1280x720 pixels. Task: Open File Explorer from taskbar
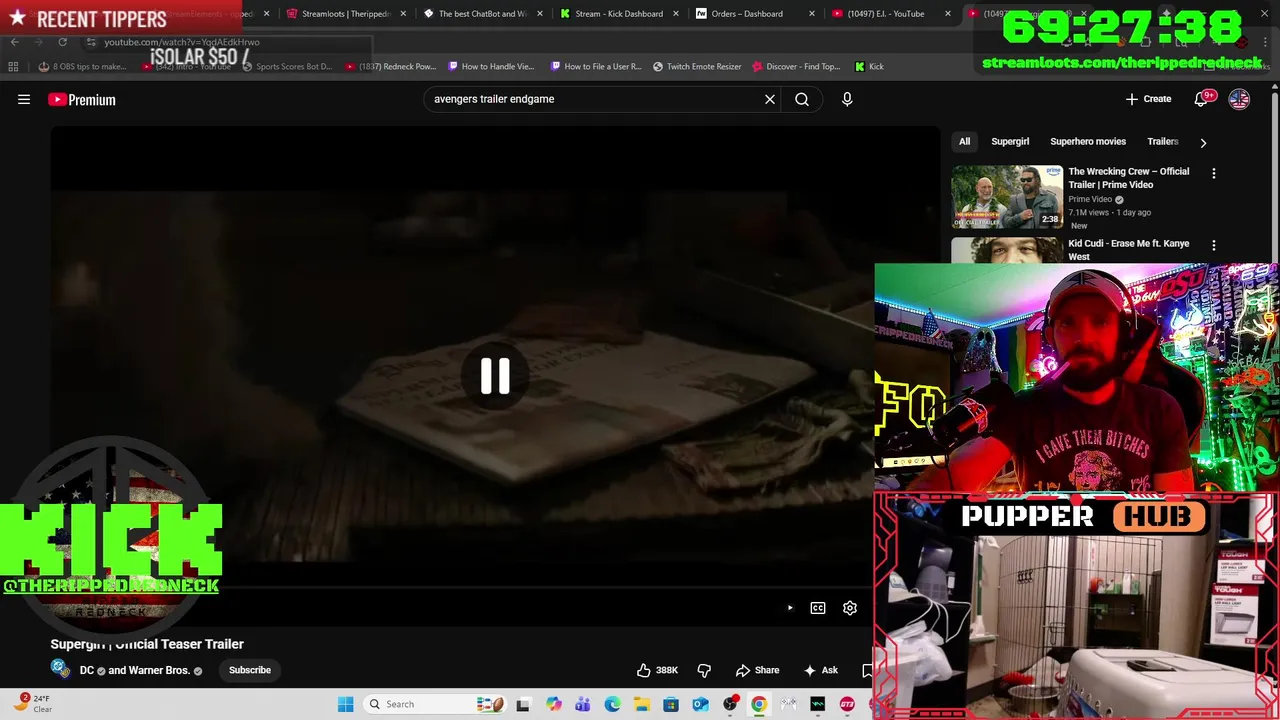pos(641,704)
